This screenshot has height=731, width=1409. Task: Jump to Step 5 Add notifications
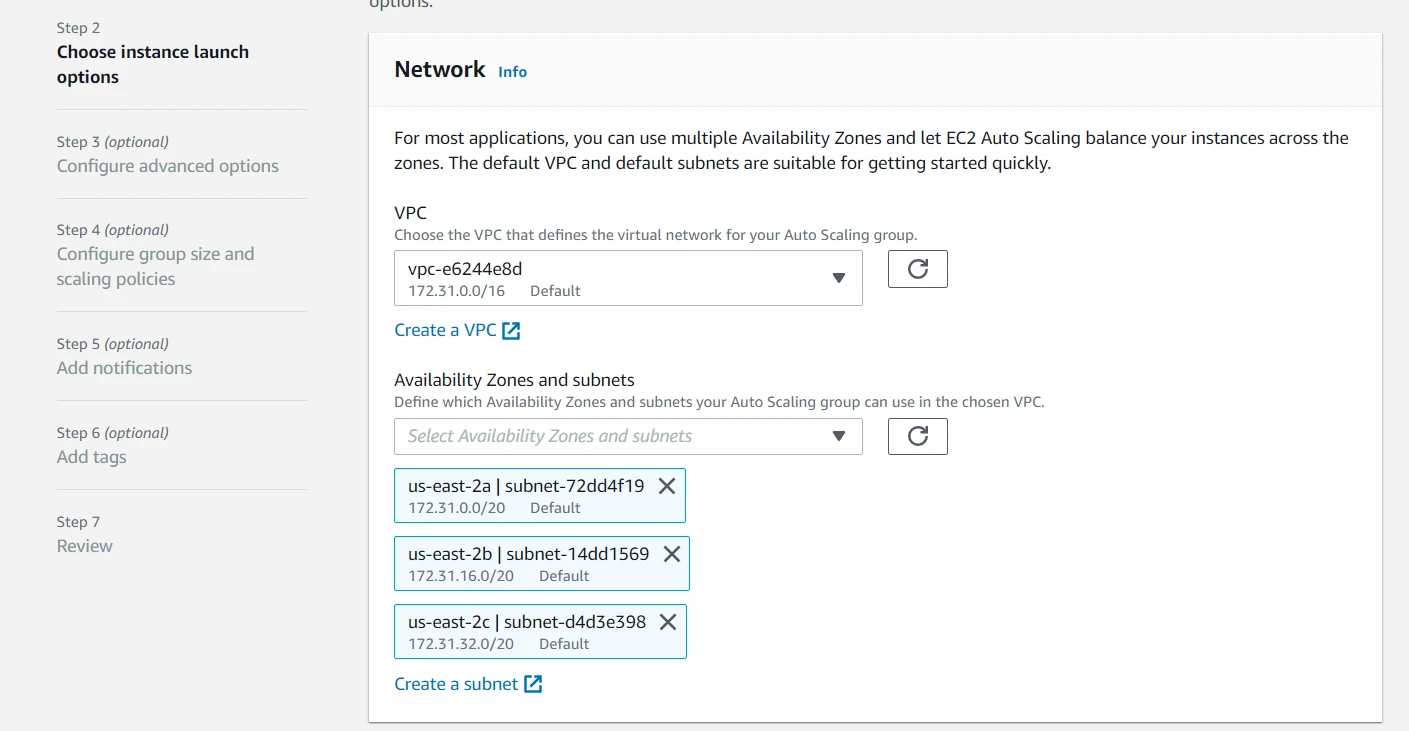(123, 367)
